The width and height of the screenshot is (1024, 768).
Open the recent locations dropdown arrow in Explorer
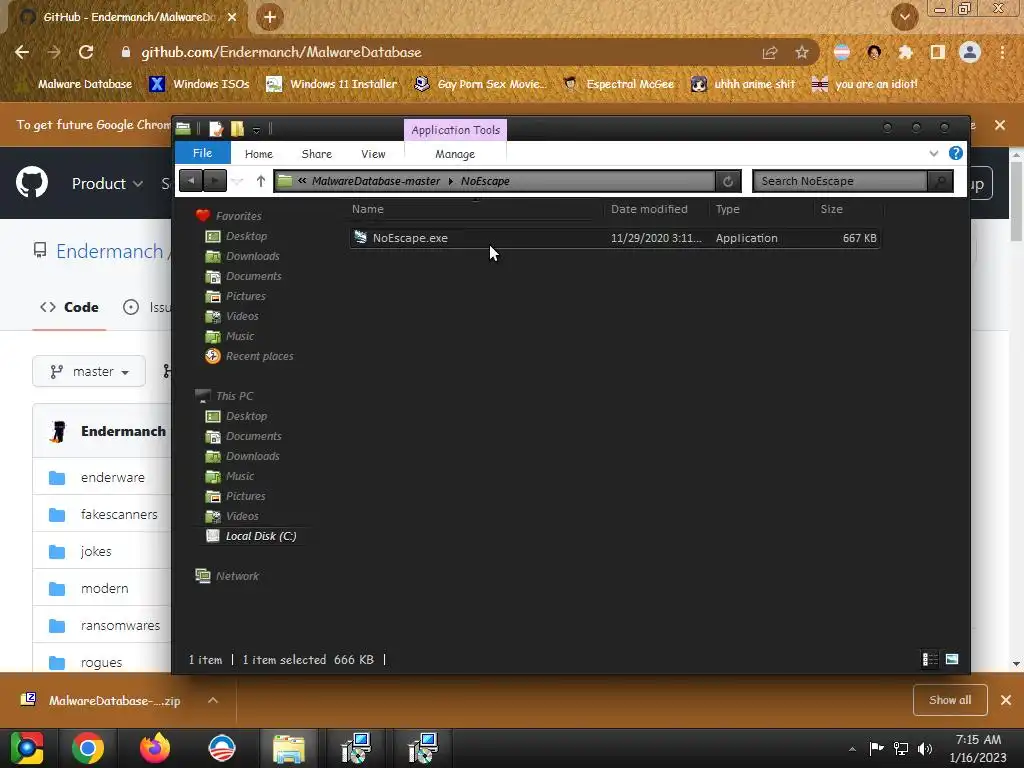click(x=238, y=181)
